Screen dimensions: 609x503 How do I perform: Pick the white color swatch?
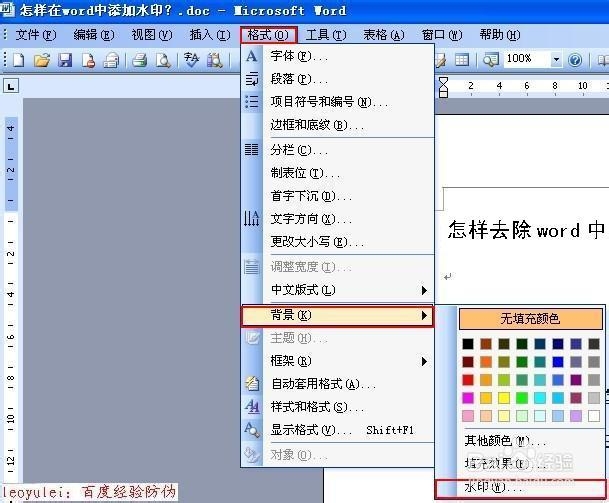pos(593,416)
